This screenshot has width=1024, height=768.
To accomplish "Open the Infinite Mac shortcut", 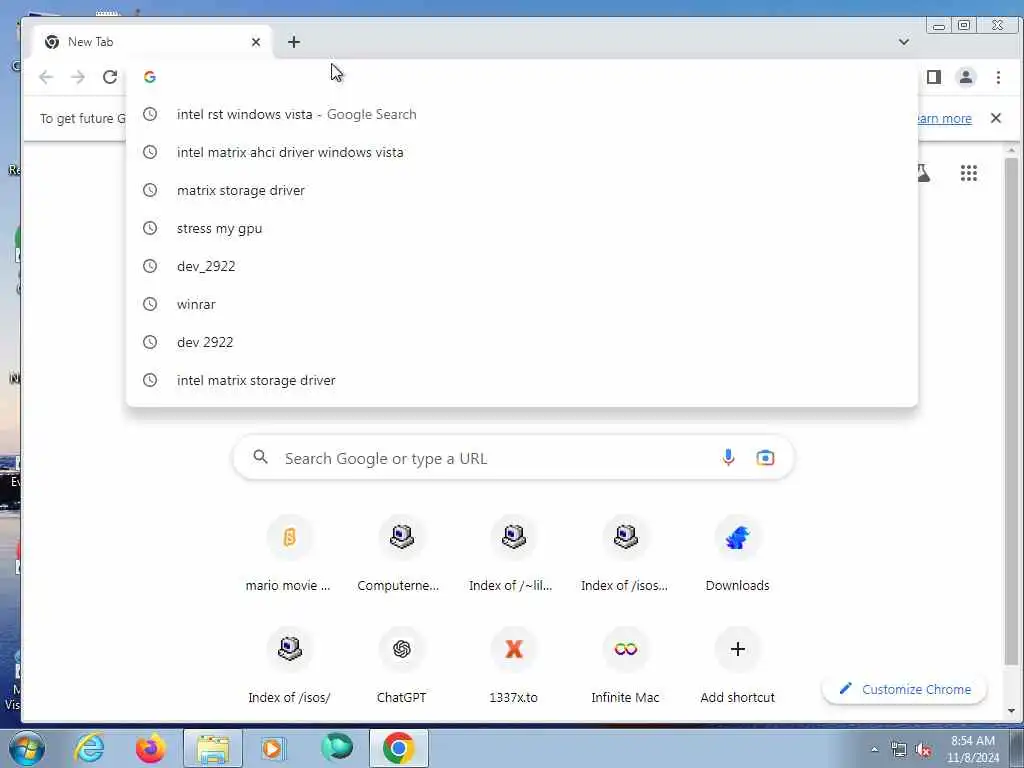I will coord(625,664).
